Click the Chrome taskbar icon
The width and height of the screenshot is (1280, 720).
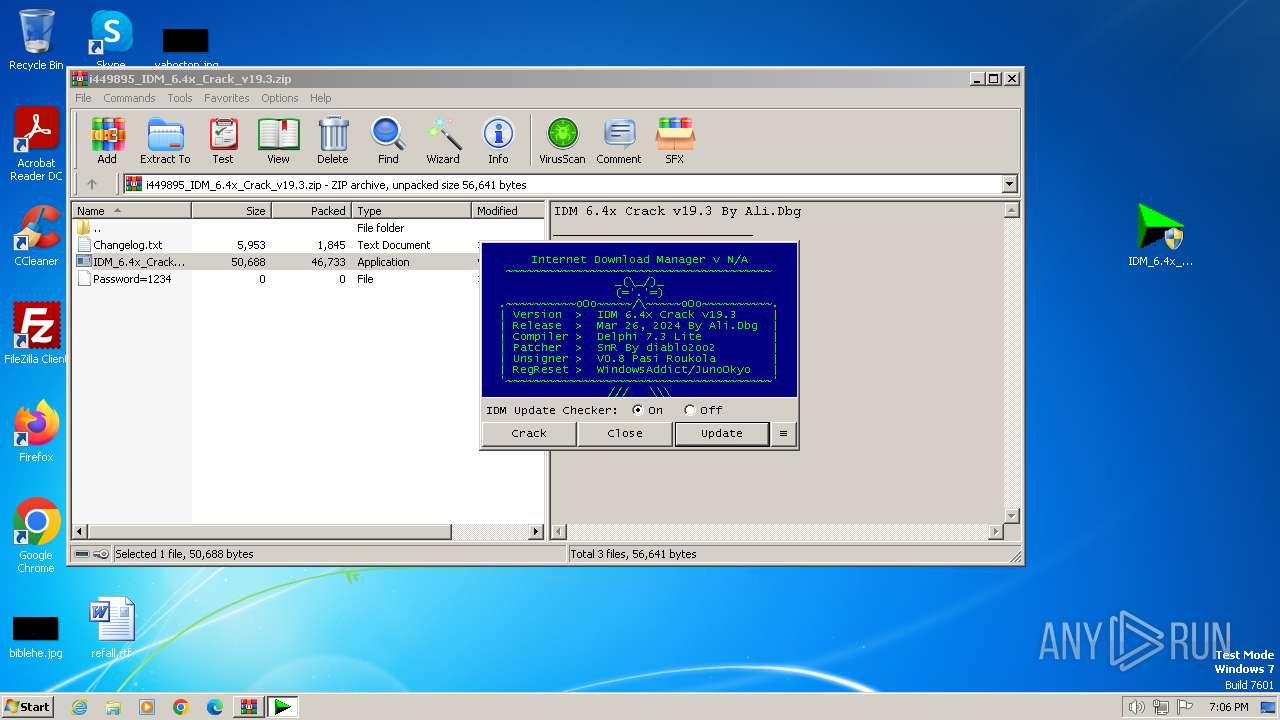tap(180, 707)
